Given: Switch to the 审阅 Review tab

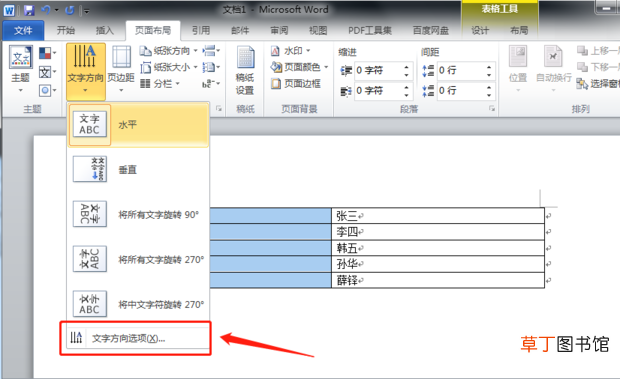Looking at the screenshot, I should 279,30.
